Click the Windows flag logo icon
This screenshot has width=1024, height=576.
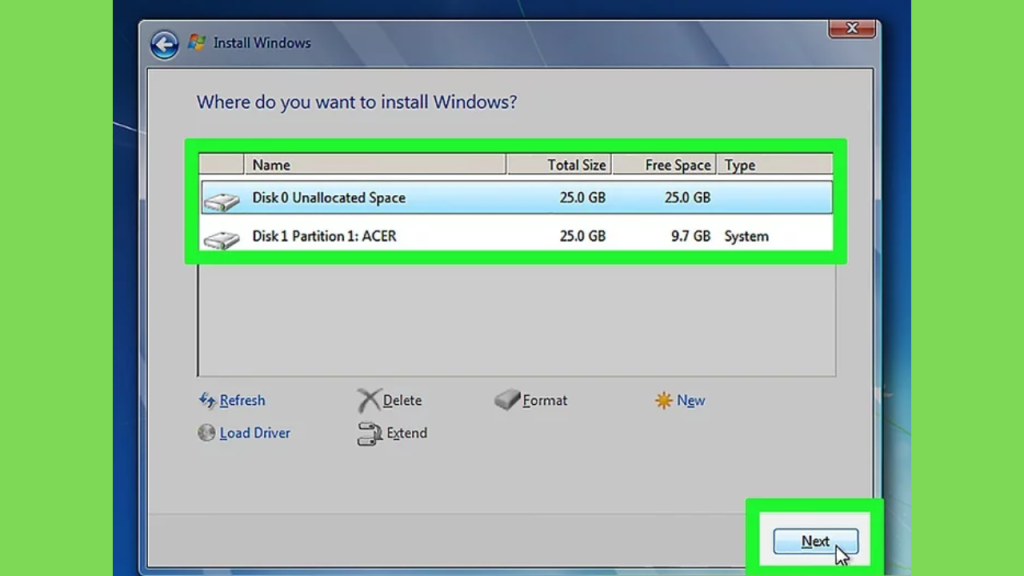point(197,42)
